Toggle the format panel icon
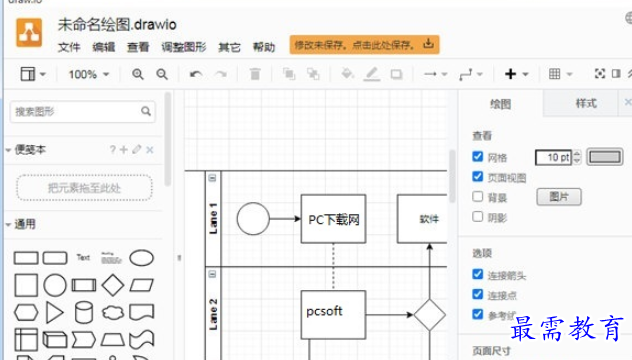Viewport: 632px width, 360px height. [x=616, y=74]
